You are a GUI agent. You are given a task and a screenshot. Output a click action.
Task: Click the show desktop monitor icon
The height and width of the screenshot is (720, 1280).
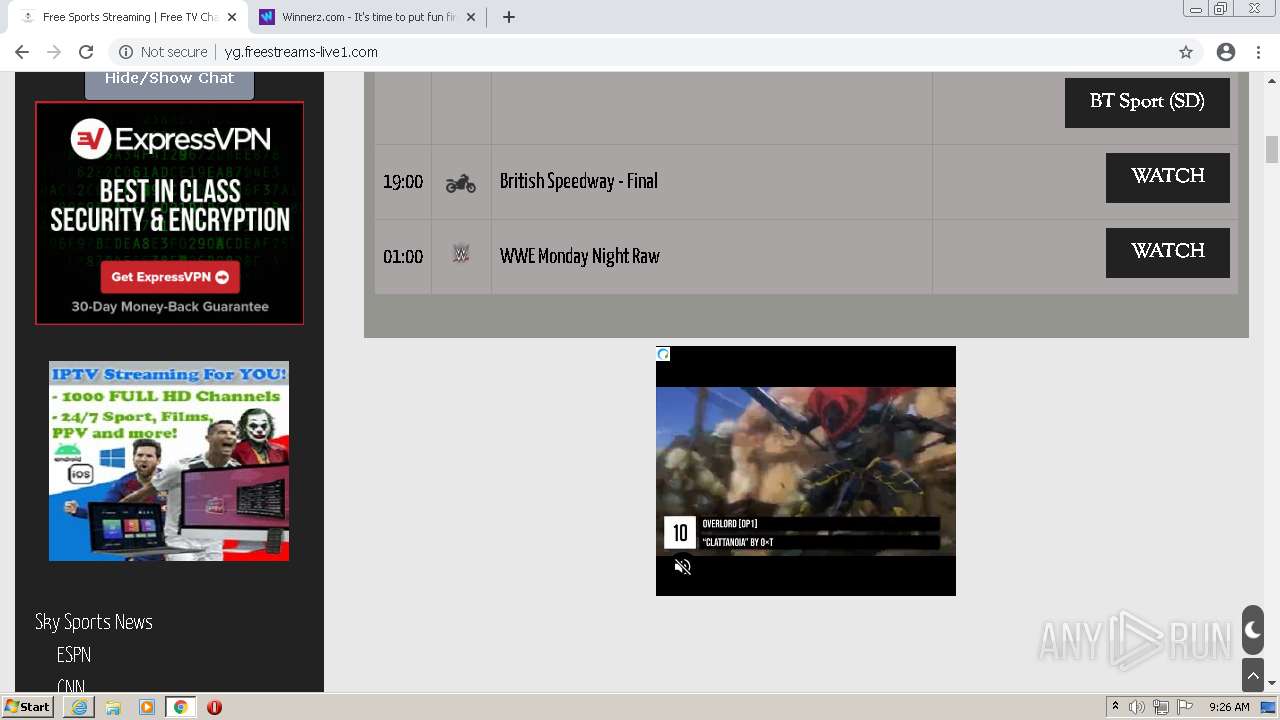coord(1269,707)
